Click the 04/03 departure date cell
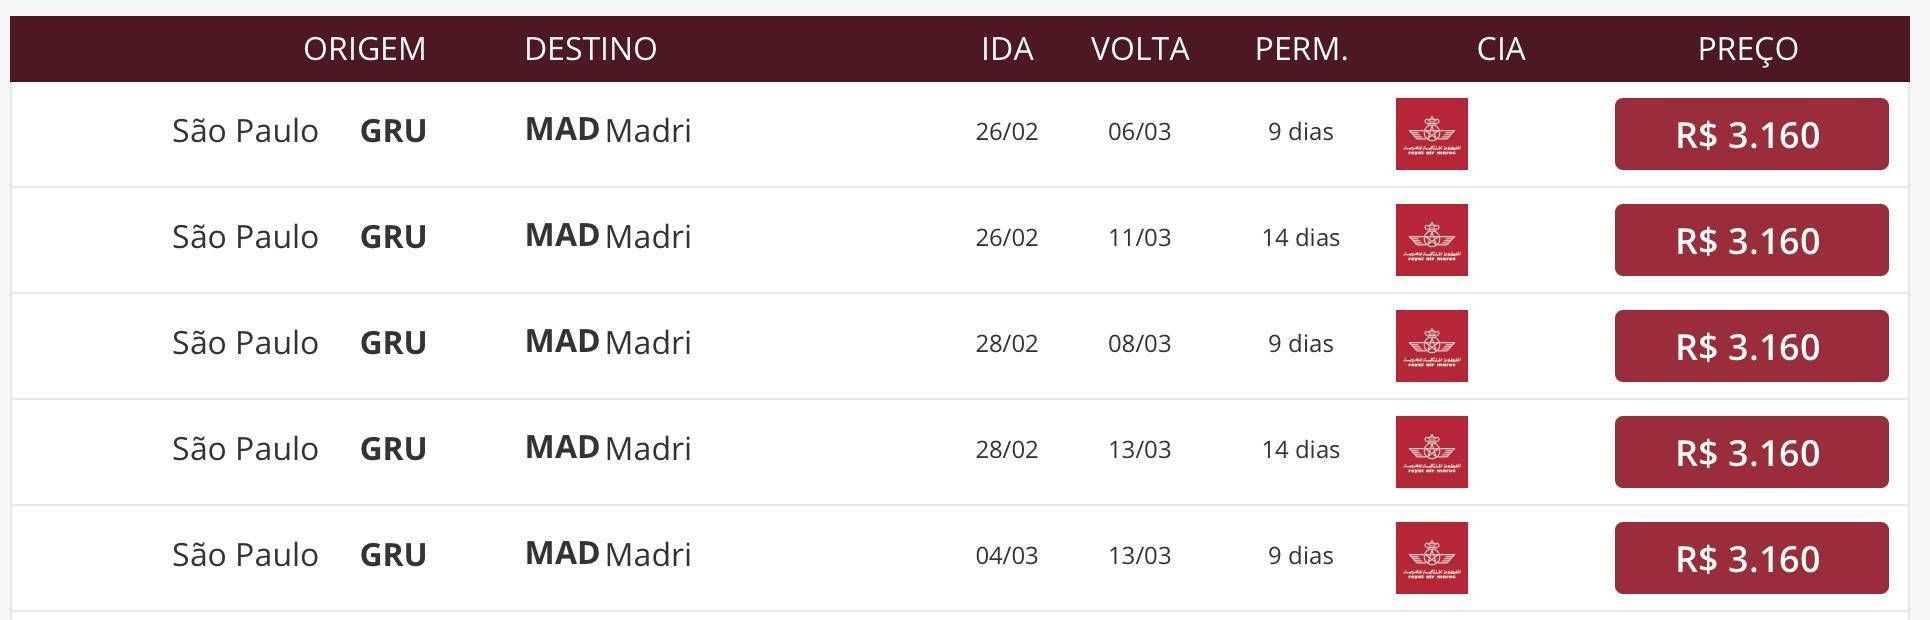The width and height of the screenshot is (1930, 620). [x=1007, y=556]
